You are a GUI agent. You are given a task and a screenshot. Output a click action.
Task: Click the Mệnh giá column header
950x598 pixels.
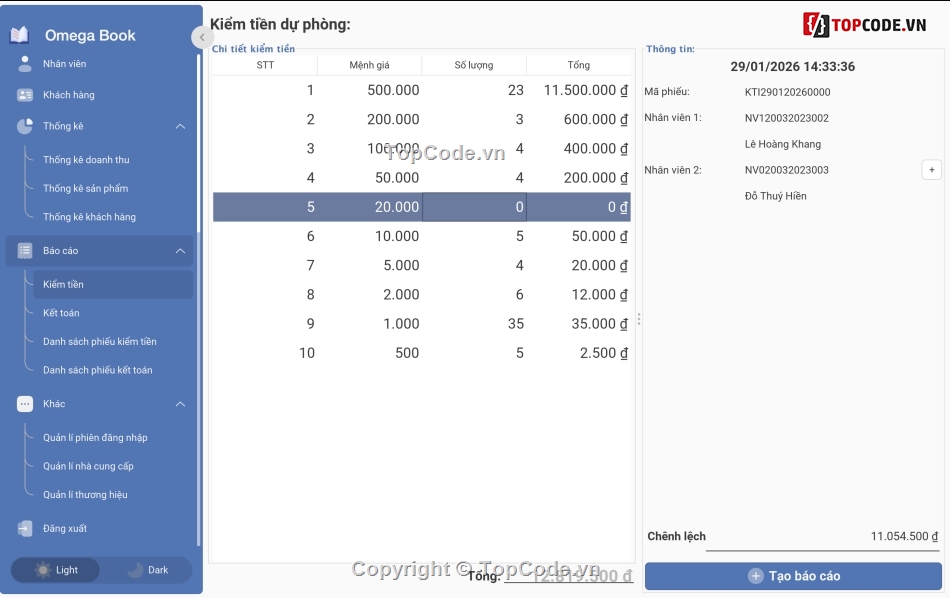370,65
